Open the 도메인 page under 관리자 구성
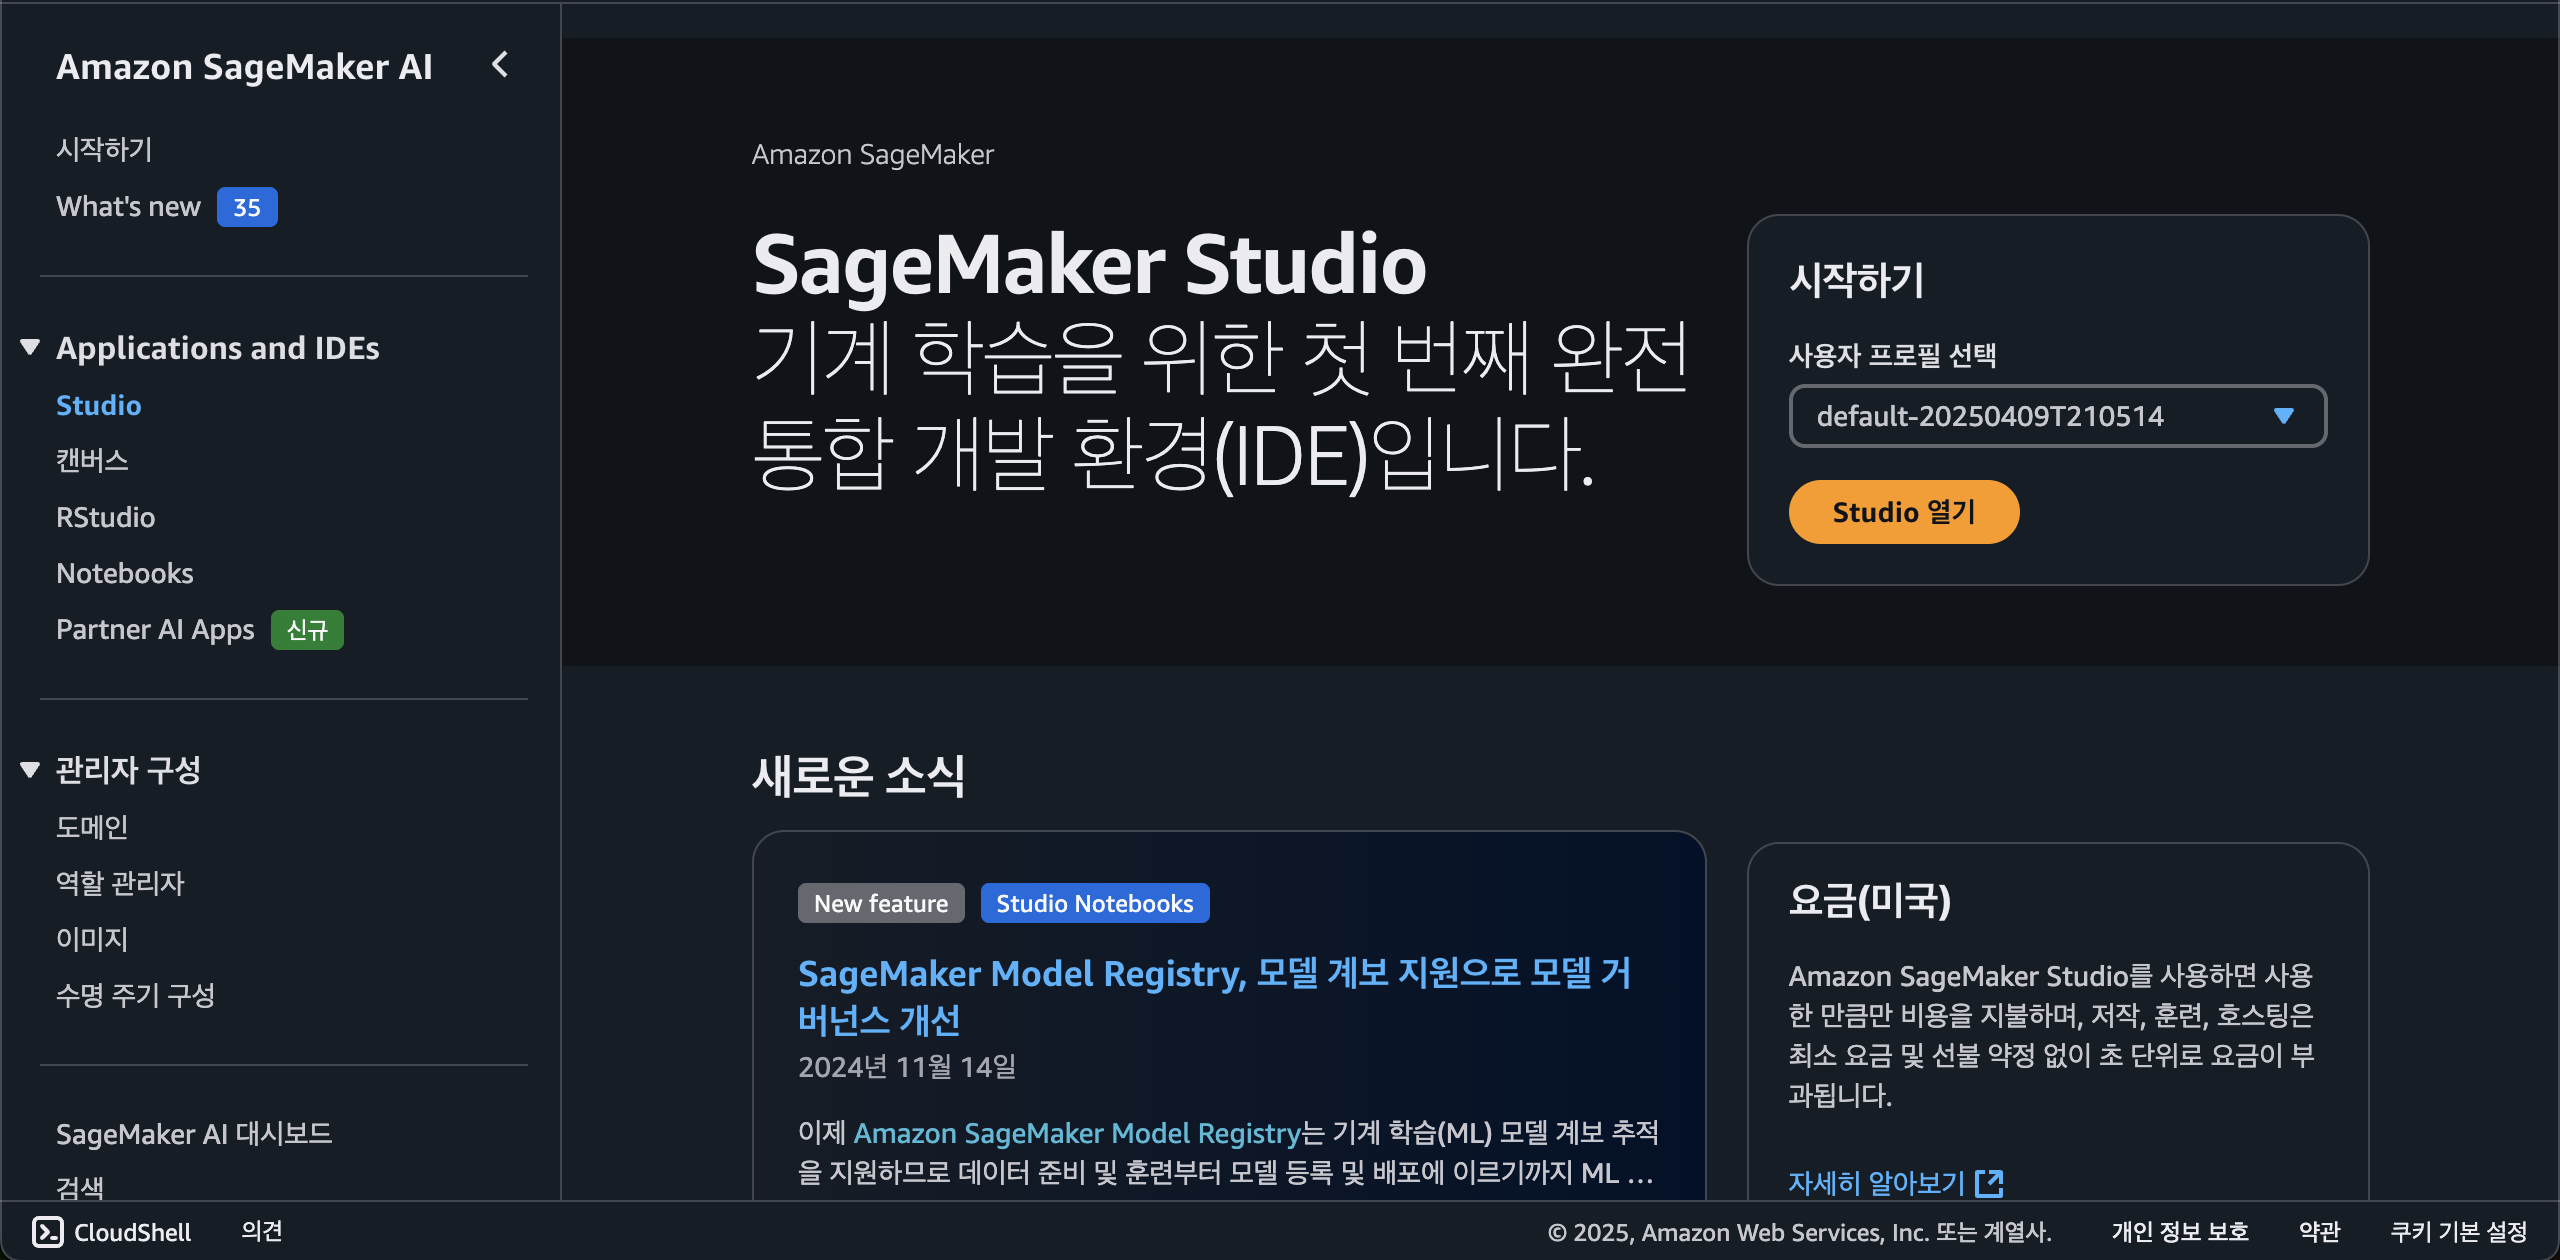The height and width of the screenshot is (1260, 2560). tap(93, 826)
